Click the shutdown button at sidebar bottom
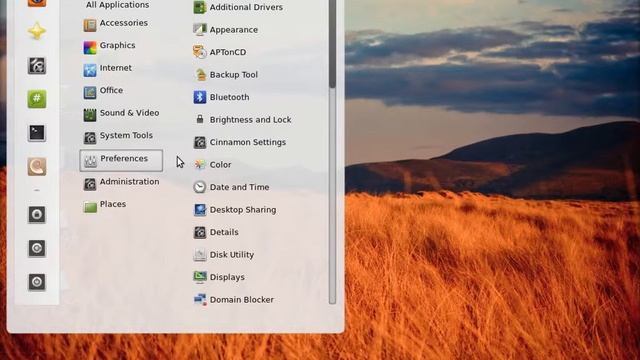This screenshot has height=360, width=640. (37, 282)
